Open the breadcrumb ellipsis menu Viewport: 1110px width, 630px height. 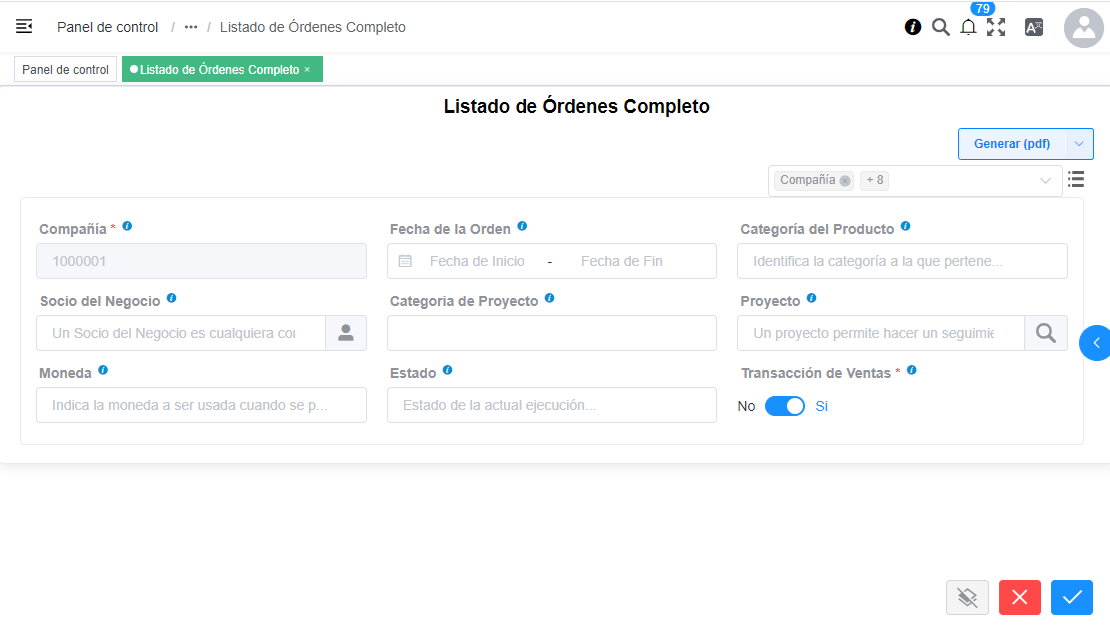click(x=189, y=27)
